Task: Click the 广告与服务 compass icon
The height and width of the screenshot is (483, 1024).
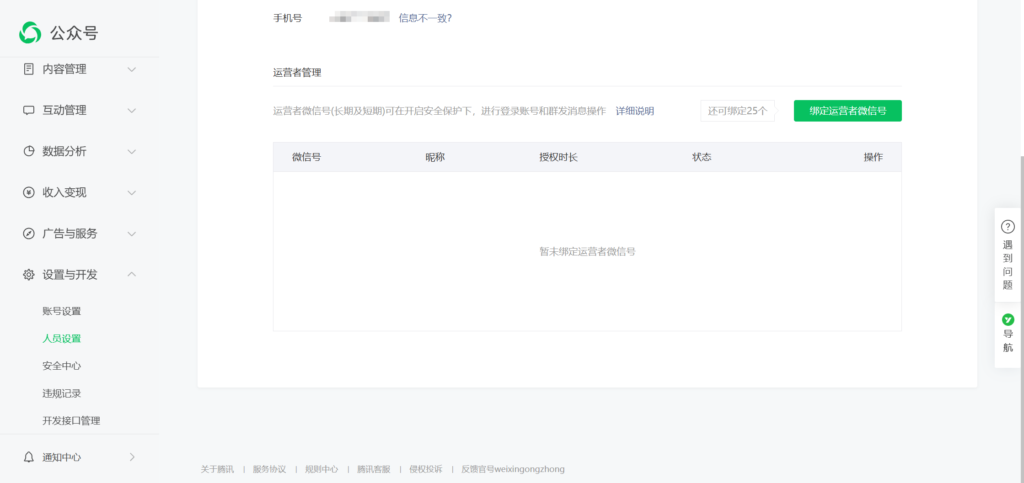Action: pyautogui.click(x=29, y=233)
